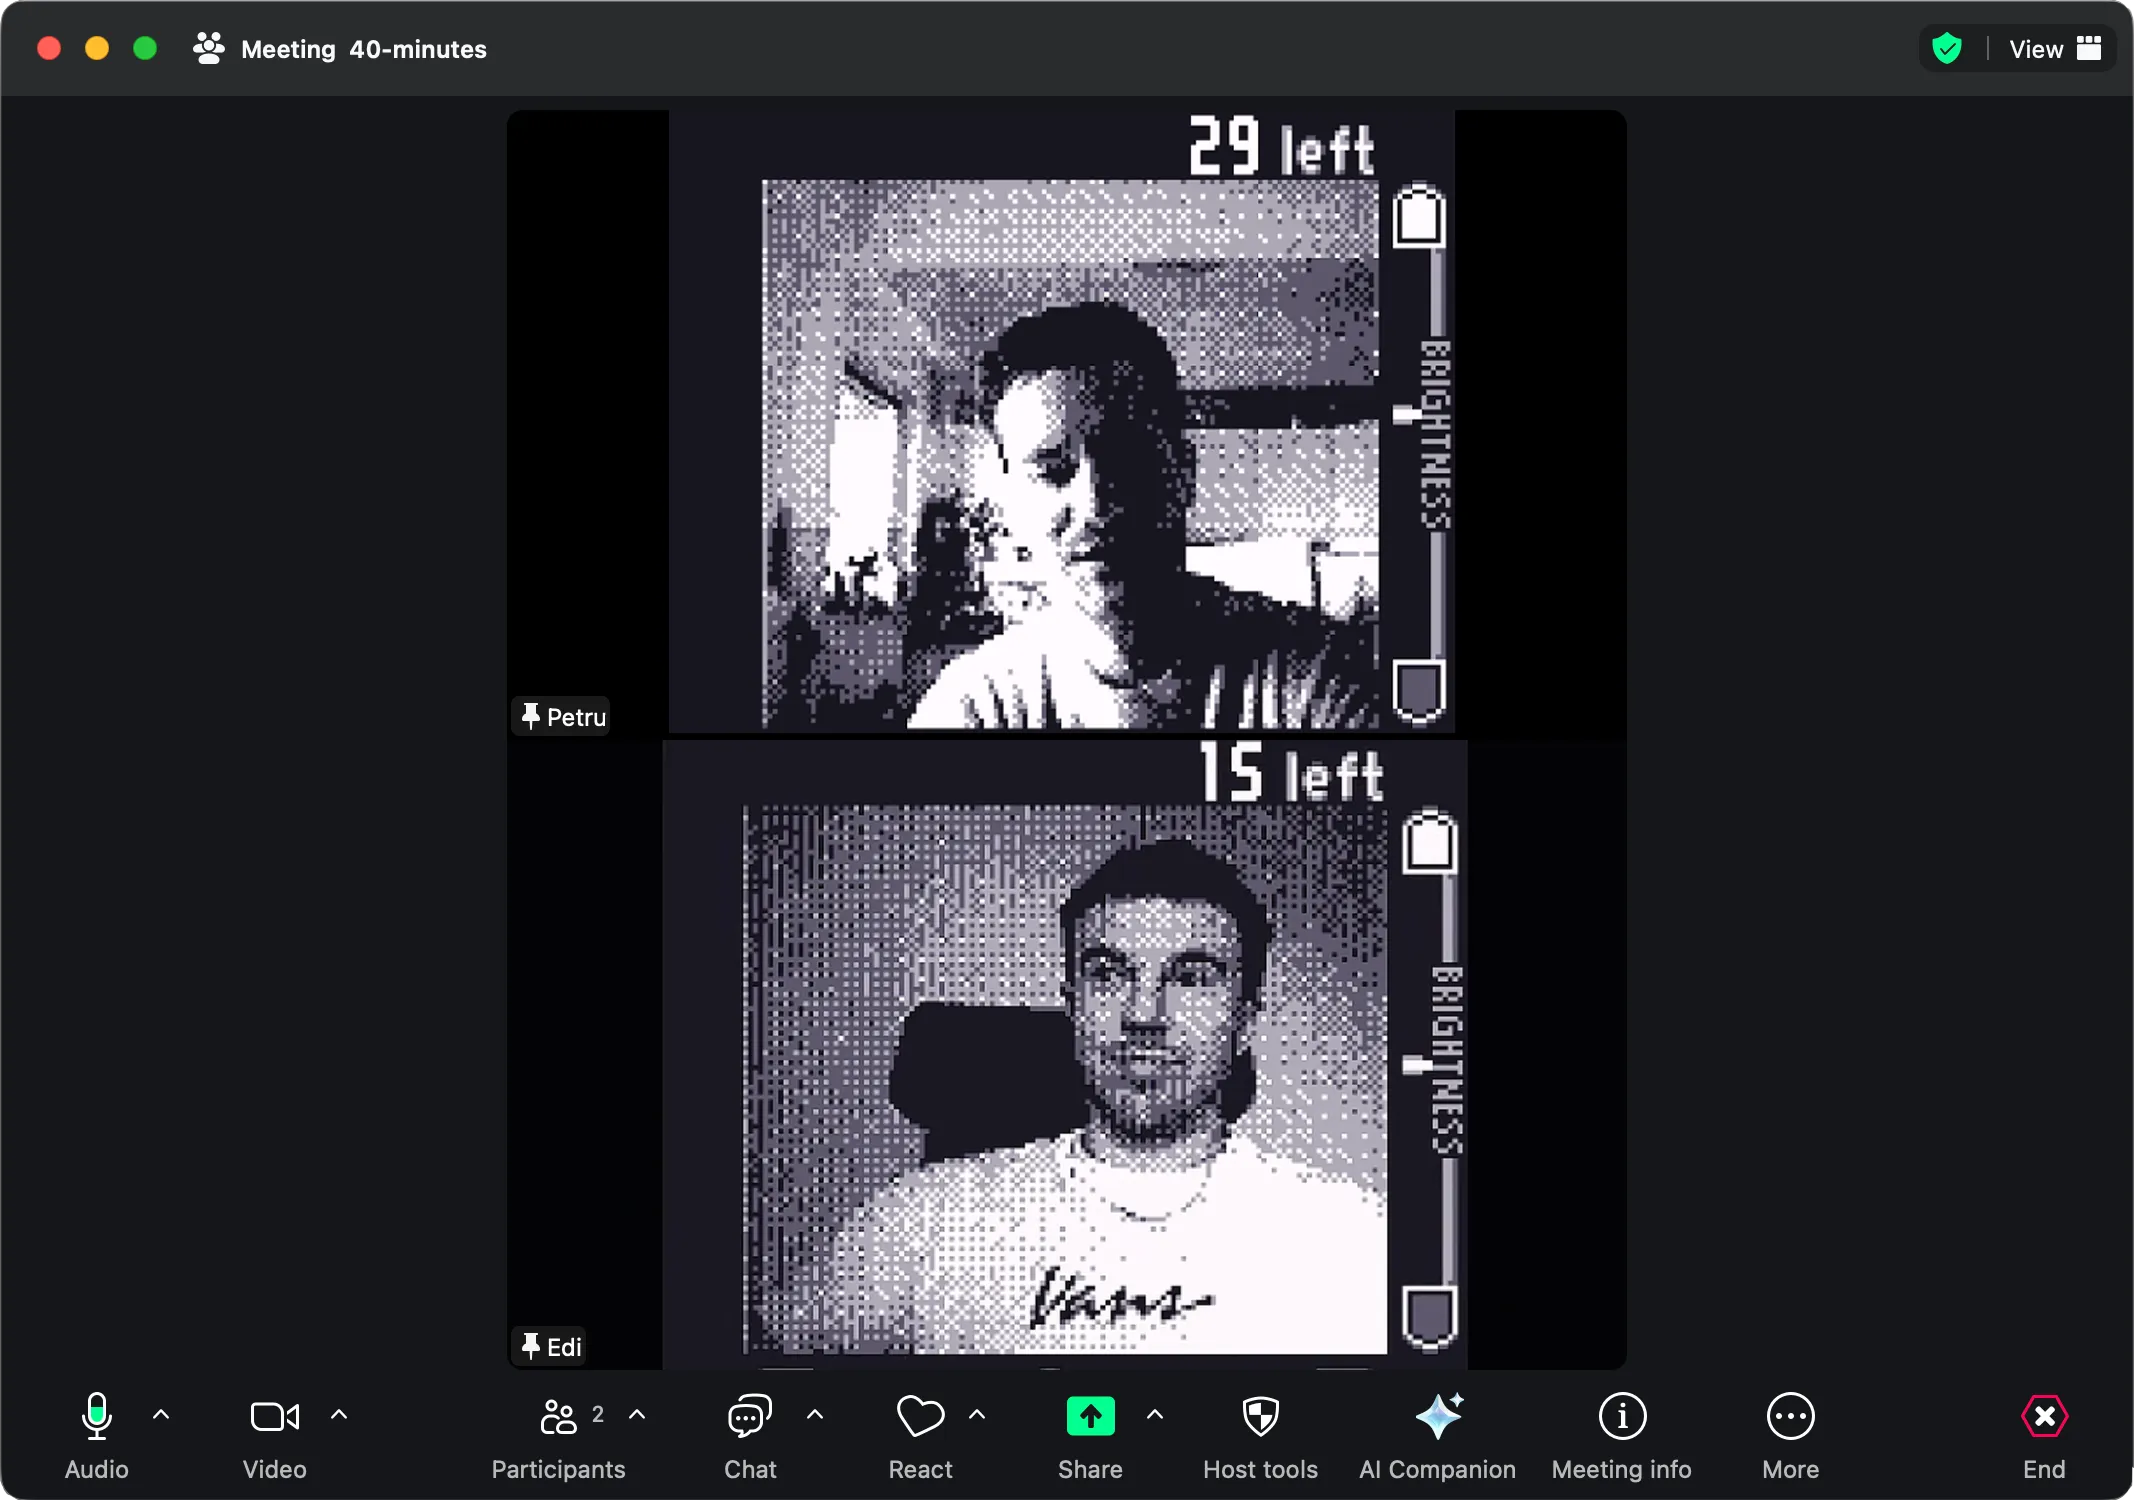Open the More options icon
Image resolution: width=2134 pixels, height=1500 pixels.
click(x=1789, y=1417)
